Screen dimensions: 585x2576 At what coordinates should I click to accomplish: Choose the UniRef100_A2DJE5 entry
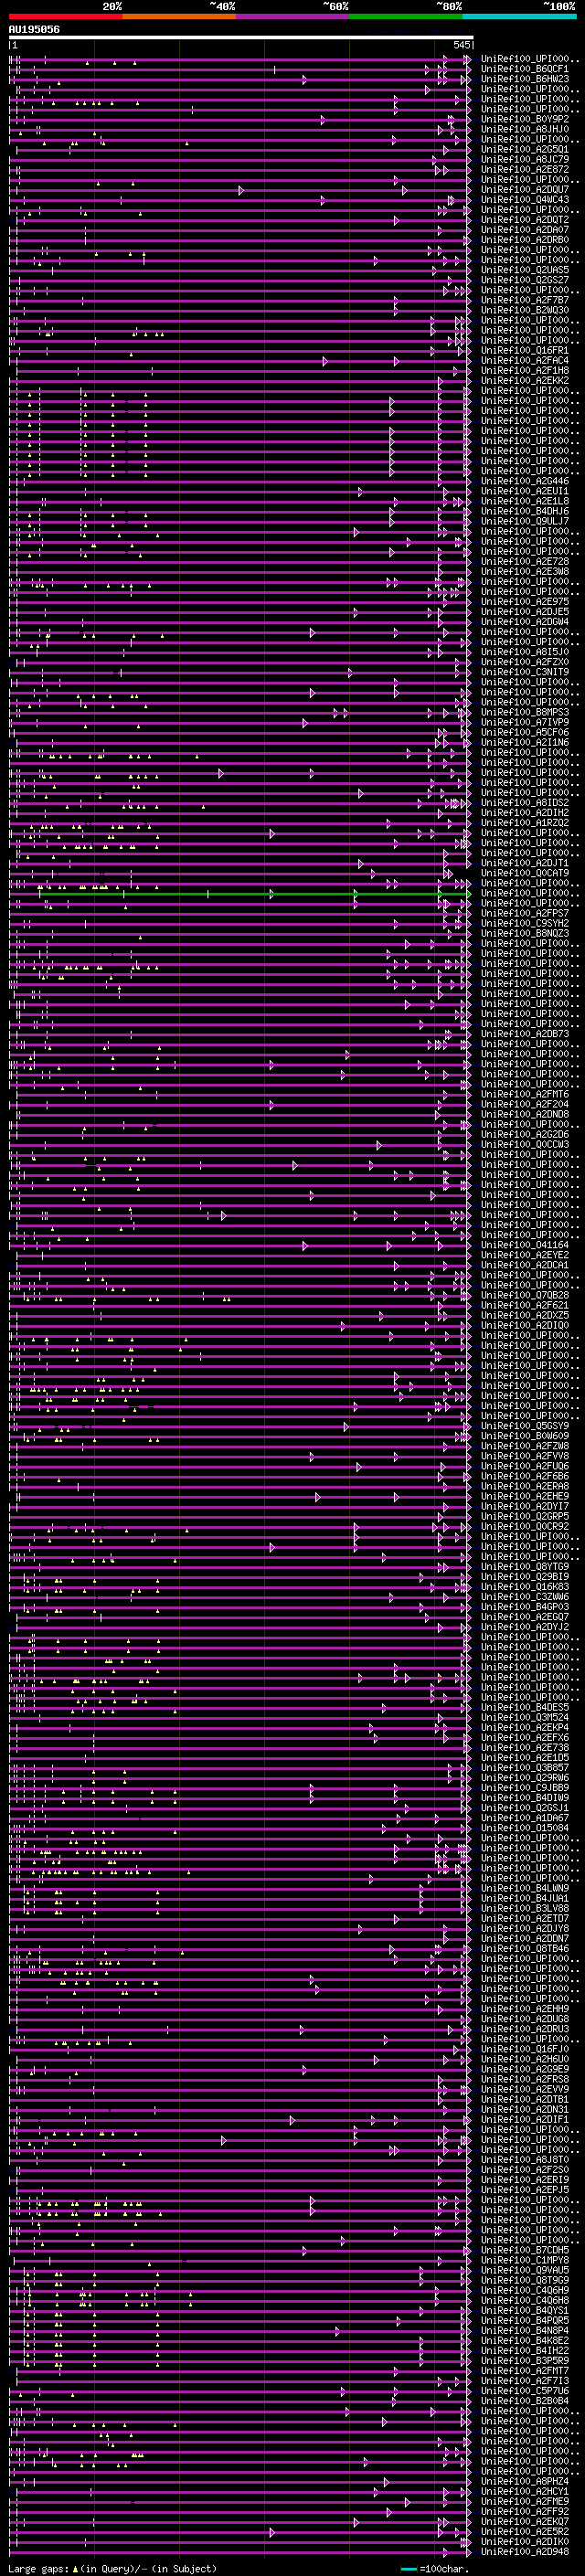click(x=525, y=612)
